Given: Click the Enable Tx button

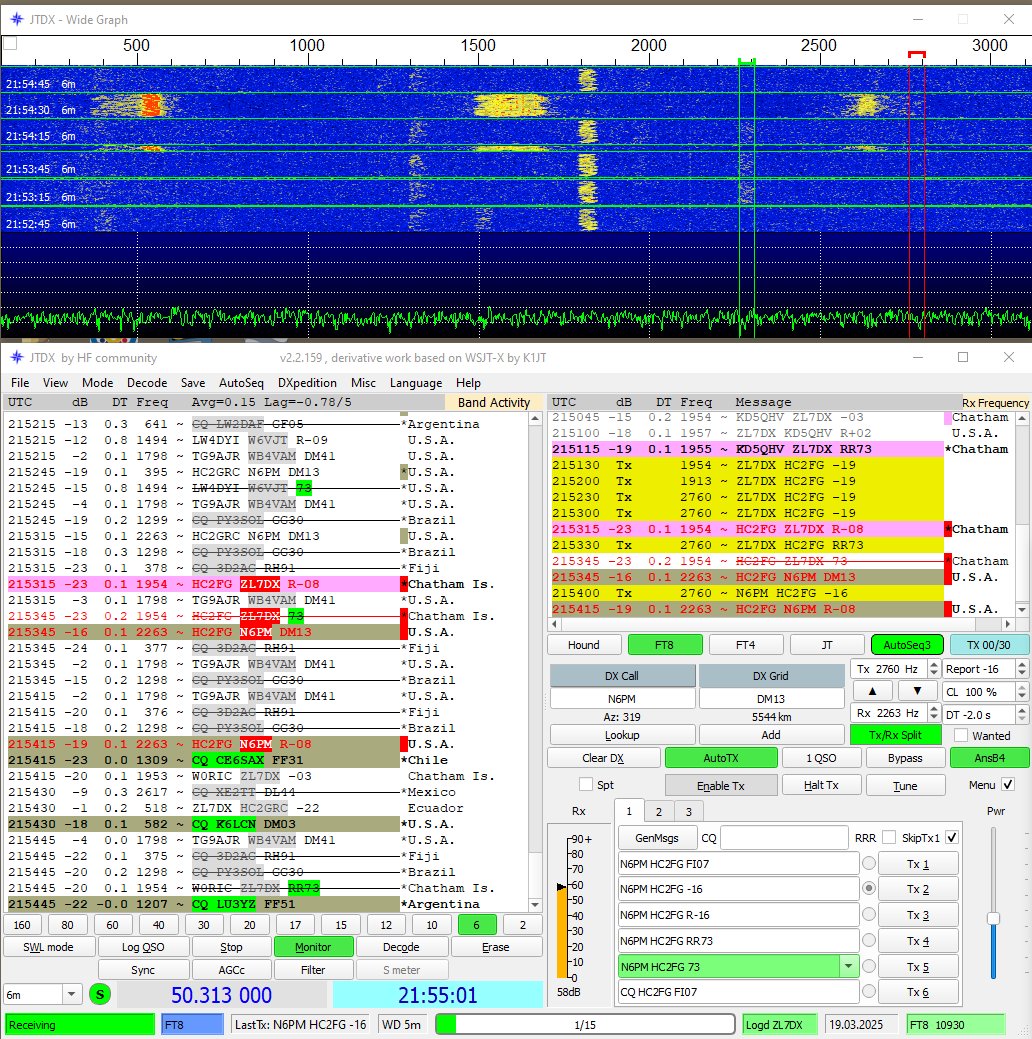Looking at the screenshot, I should pyautogui.click(x=721, y=785).
